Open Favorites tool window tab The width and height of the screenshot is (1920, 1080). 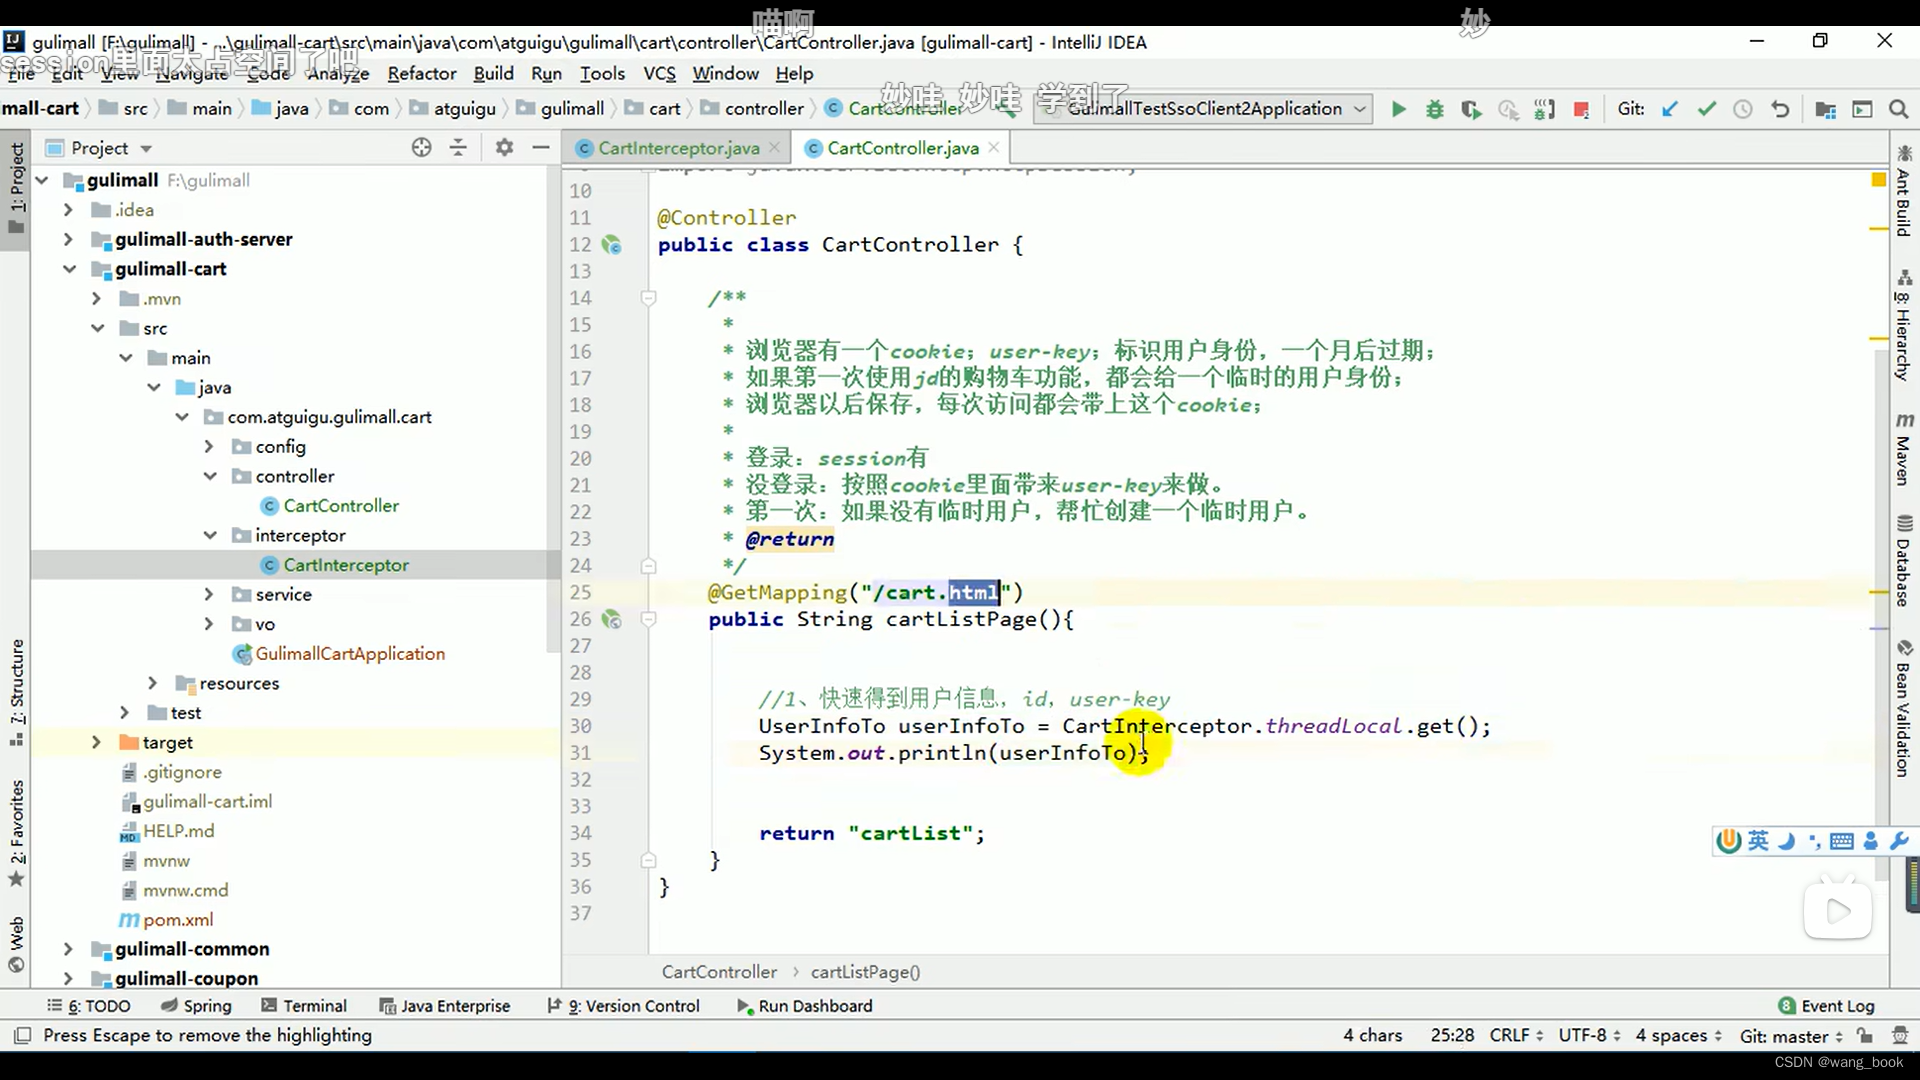pyautogui.click(x=17, y=832)
